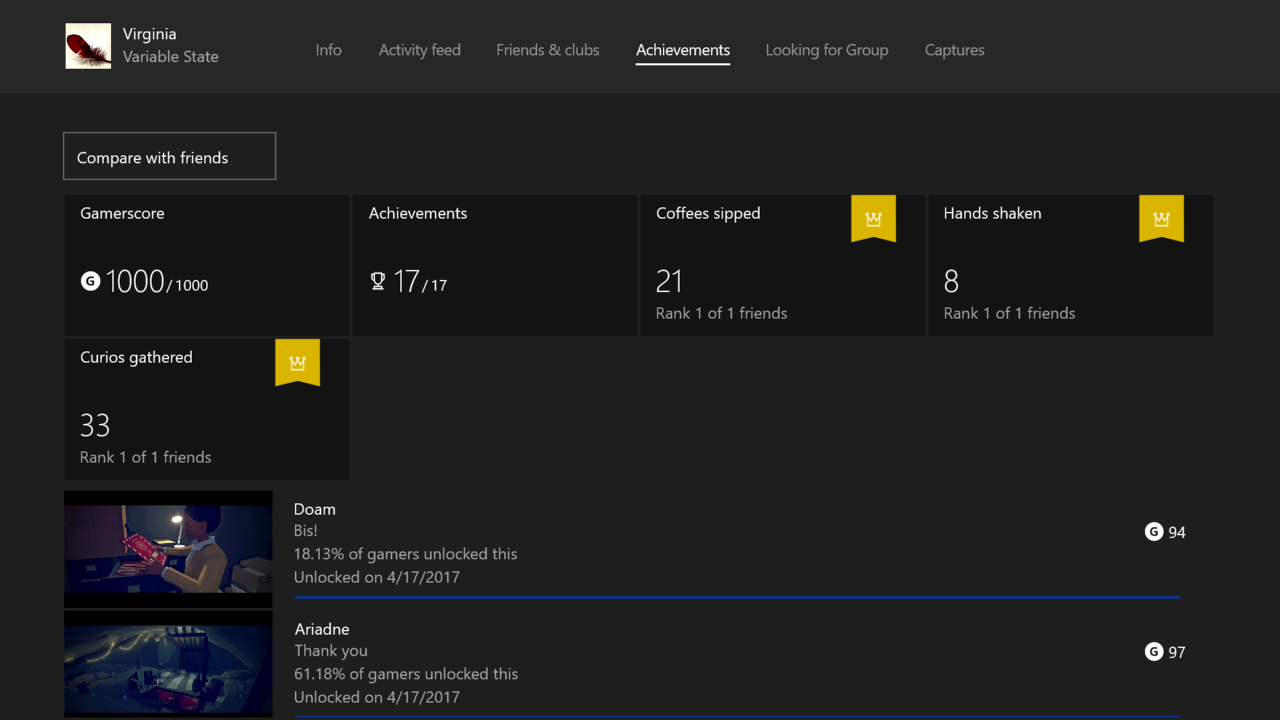
Task: Click "61.18% of gamers unlocked this"
Action: pyautogui.click(x=406, y=674)
